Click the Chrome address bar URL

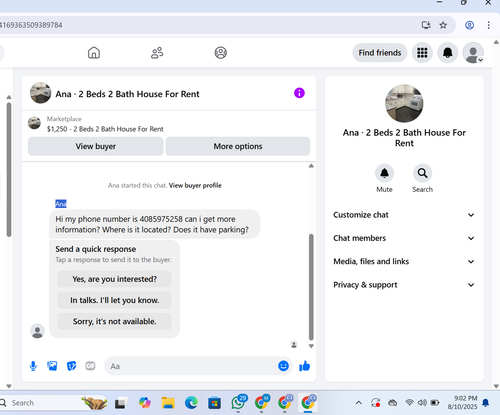tap(31, 25)
